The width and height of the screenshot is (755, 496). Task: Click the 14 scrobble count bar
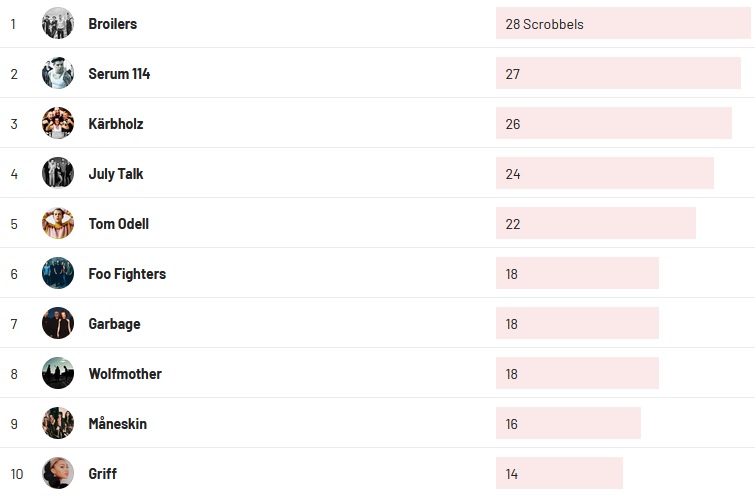tap(559, 473)
